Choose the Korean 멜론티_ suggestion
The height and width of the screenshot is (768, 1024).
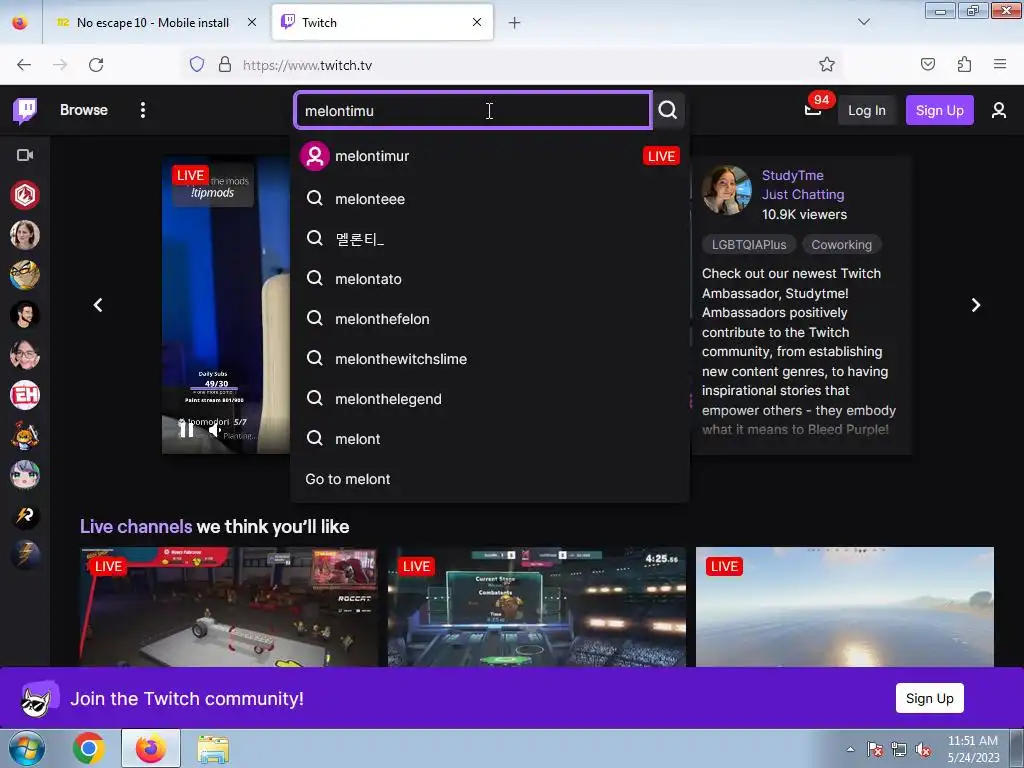490,239
